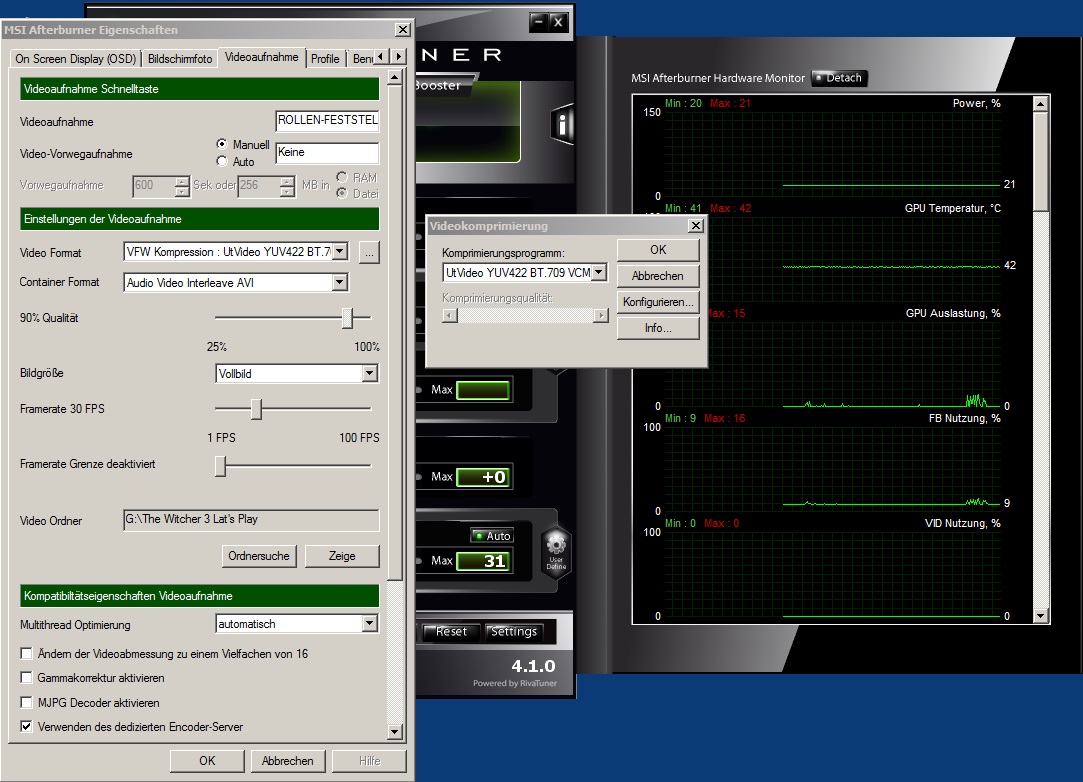Open Konfigurieren... codec settings
This screenshot has height=782, width=1083.
658,302
